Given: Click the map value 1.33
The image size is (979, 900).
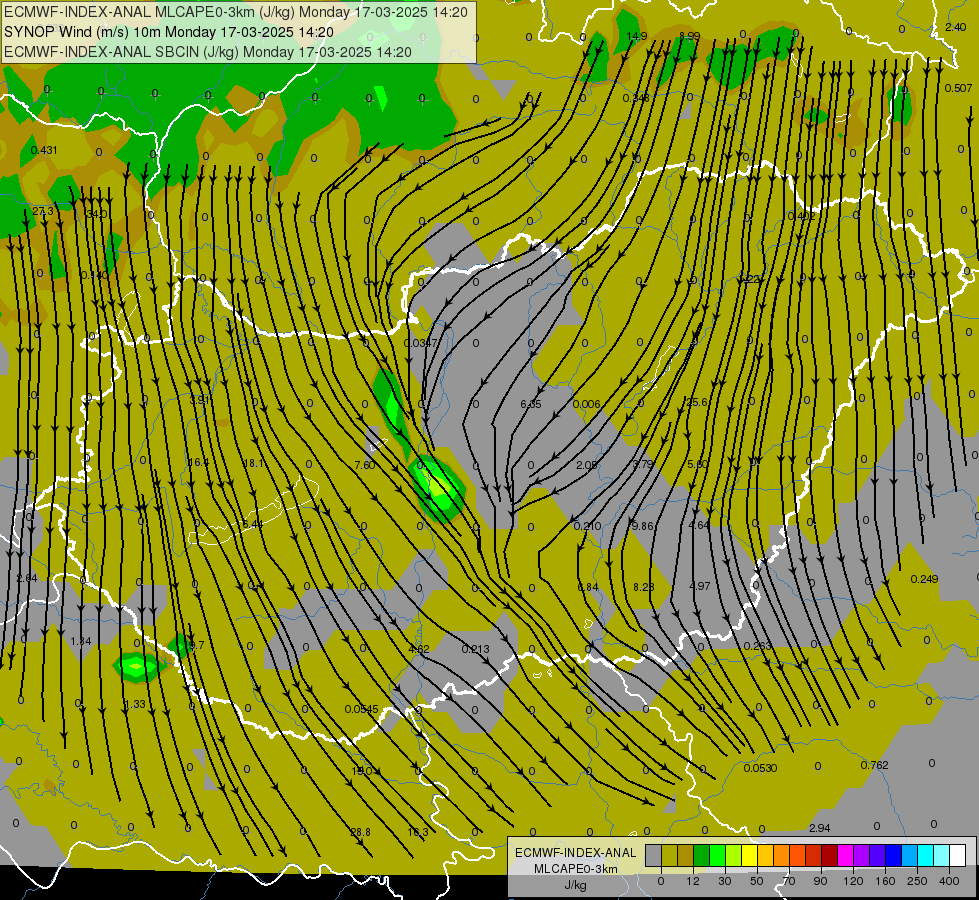Looking at the screenshot, I should (135, 705).
